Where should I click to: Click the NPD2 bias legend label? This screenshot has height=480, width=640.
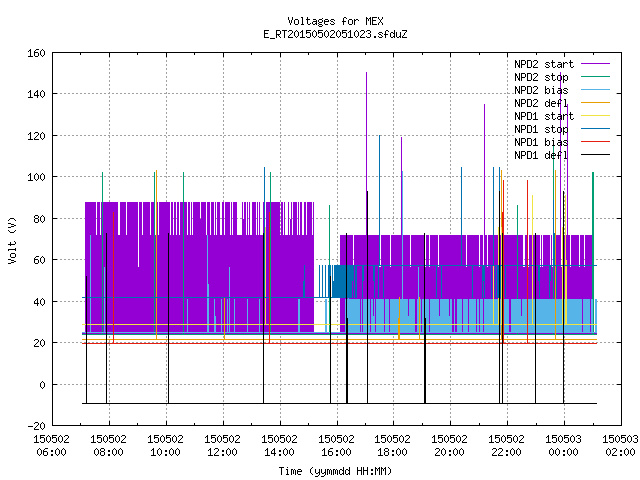pyautogui.click(x=541, y=90)
